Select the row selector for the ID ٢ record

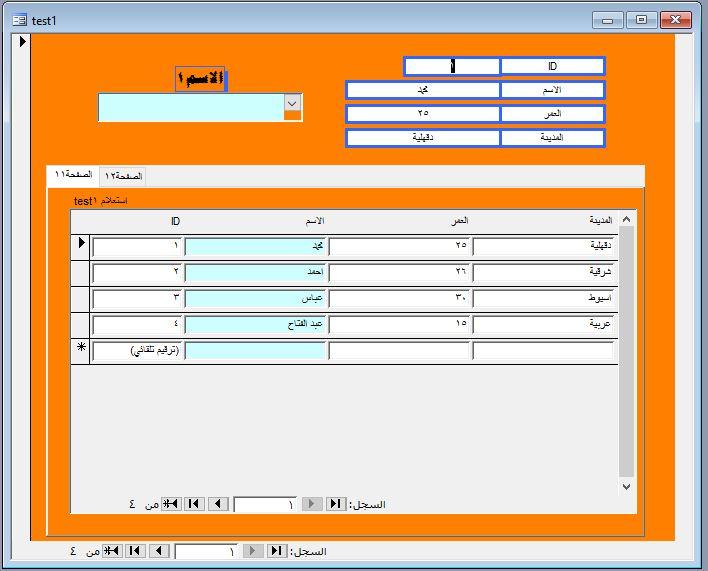[80, 272]
